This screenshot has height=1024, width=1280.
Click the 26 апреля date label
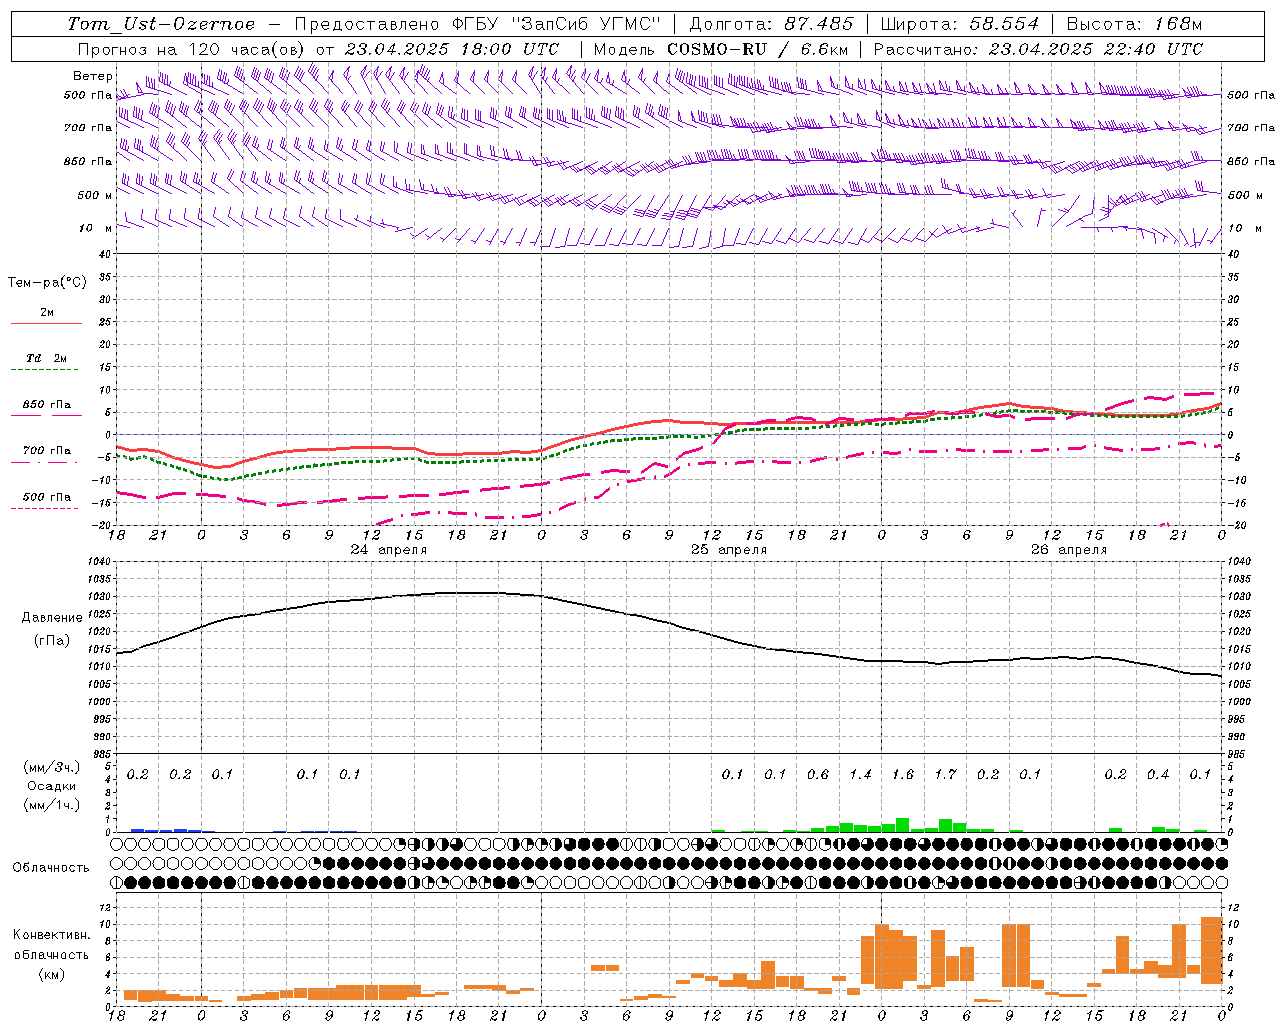click(x=1069, y=550)
